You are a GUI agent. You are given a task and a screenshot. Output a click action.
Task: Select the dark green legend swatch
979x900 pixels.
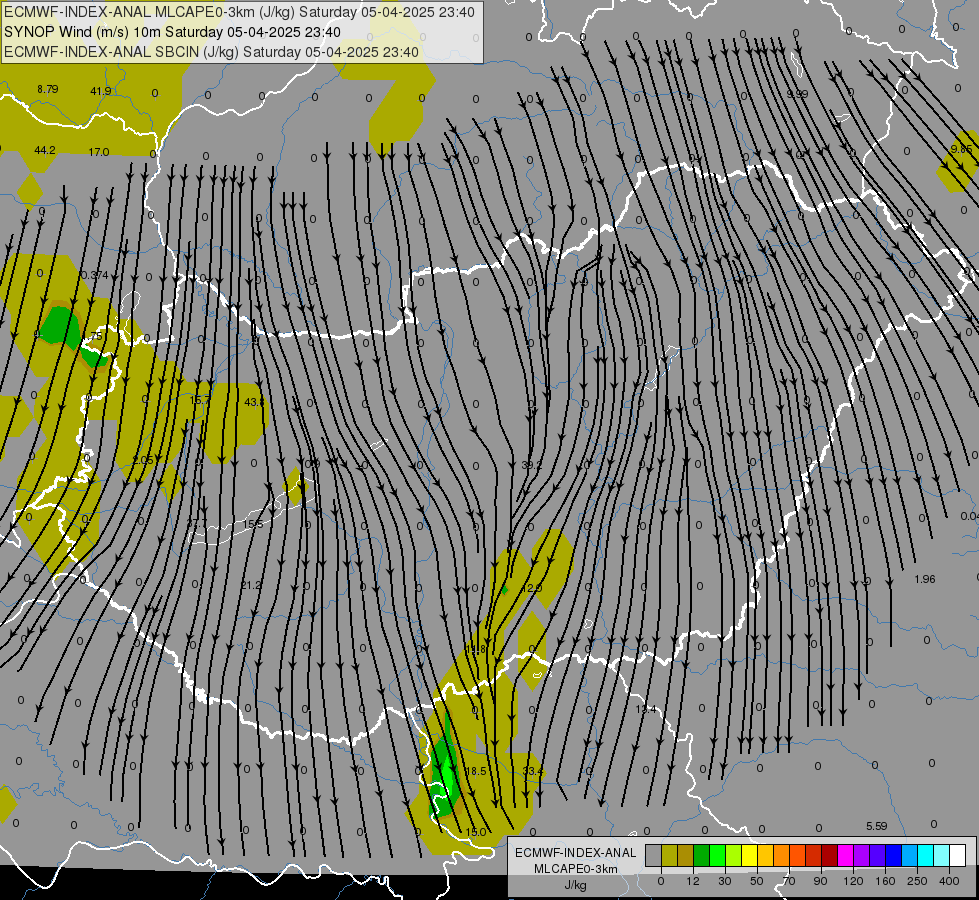[701, 856]
